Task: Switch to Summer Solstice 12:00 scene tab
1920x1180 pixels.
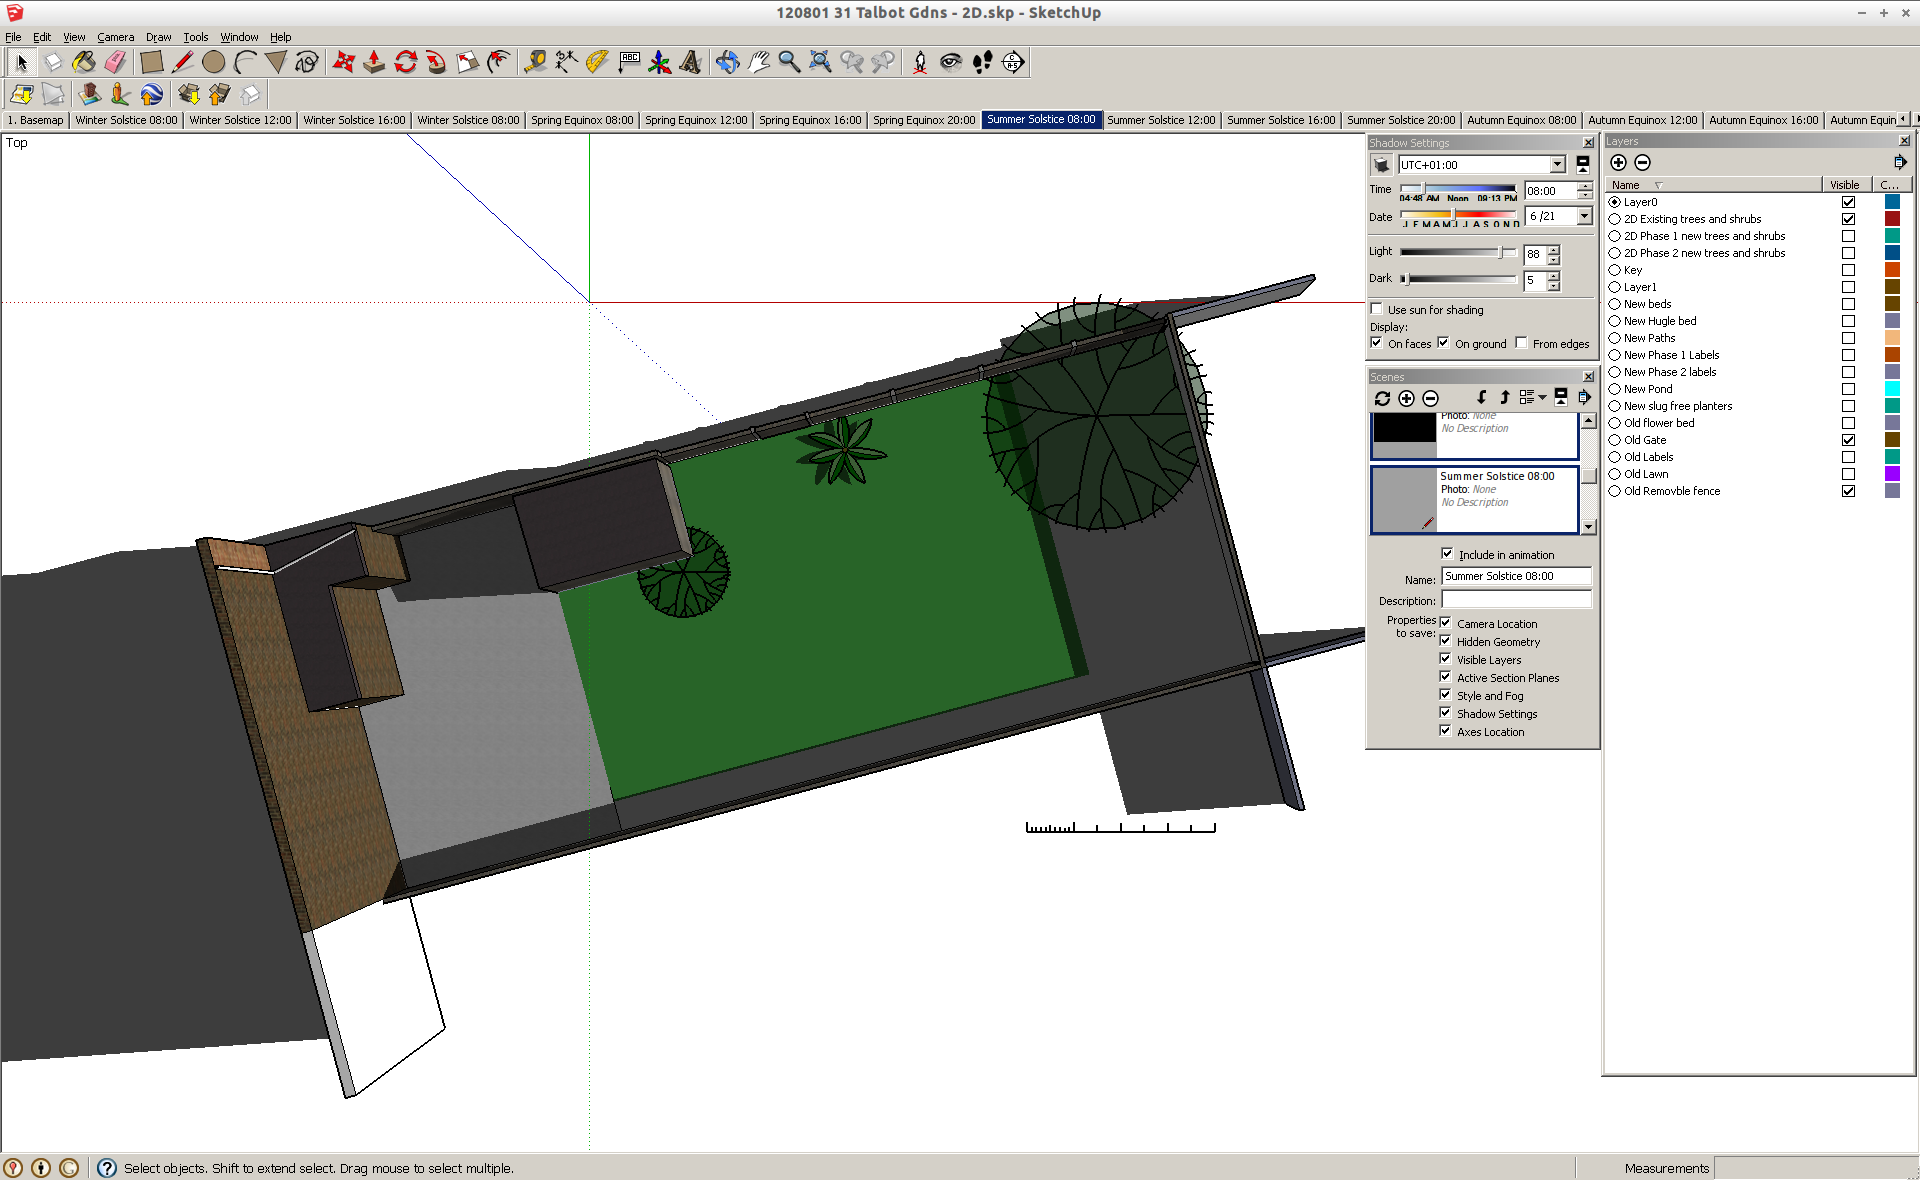Action: pos(1161,120)
